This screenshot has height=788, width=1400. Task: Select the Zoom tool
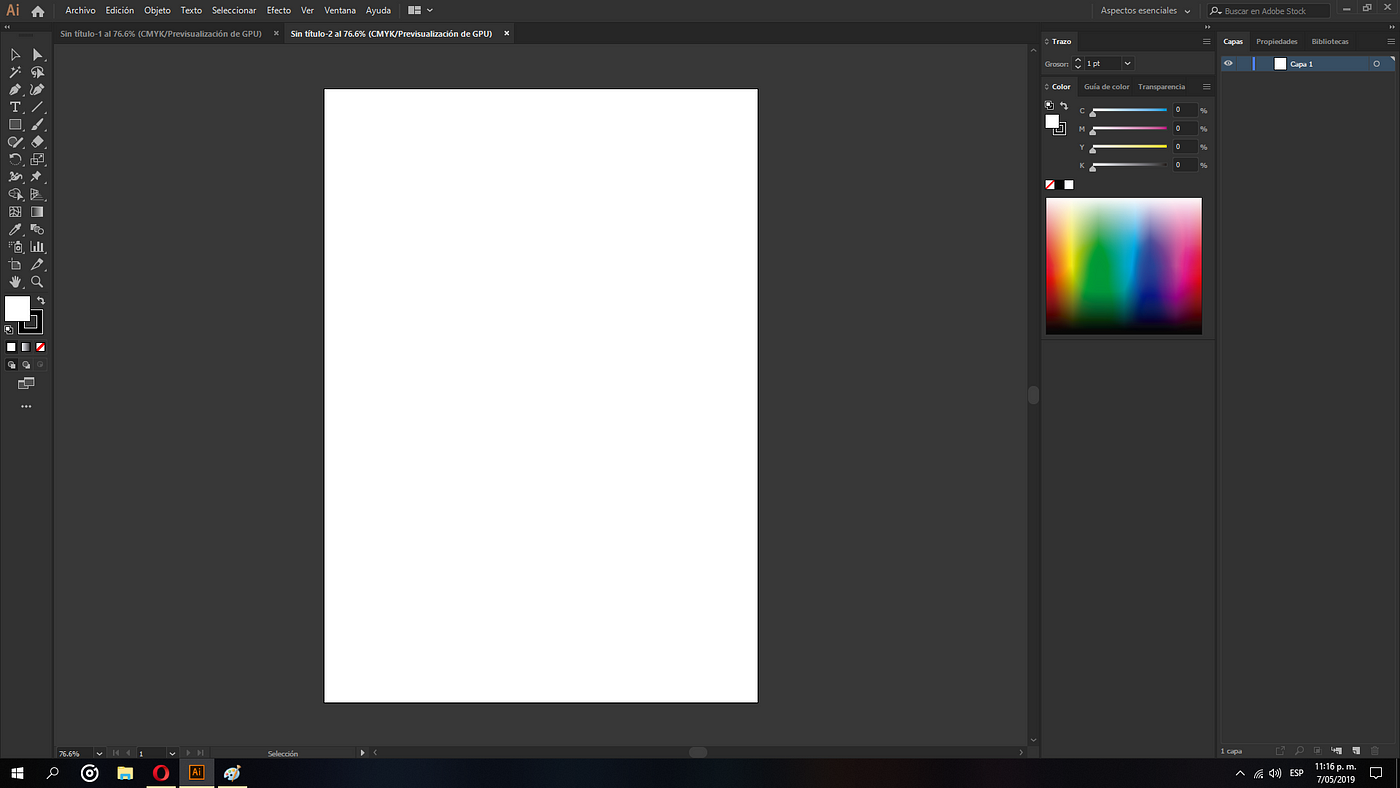(x=37, y=282)
